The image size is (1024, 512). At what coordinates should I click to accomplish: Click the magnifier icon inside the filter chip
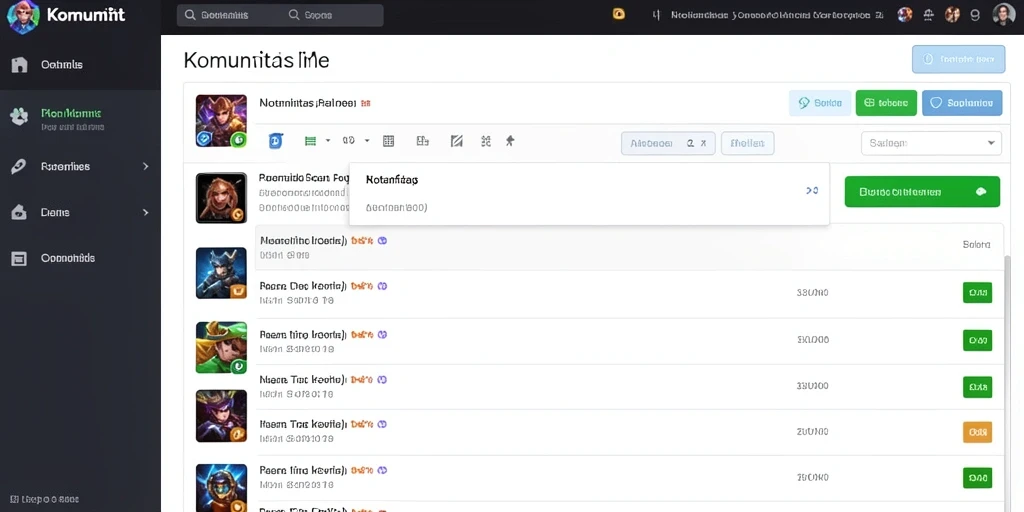tap(690, 143)
